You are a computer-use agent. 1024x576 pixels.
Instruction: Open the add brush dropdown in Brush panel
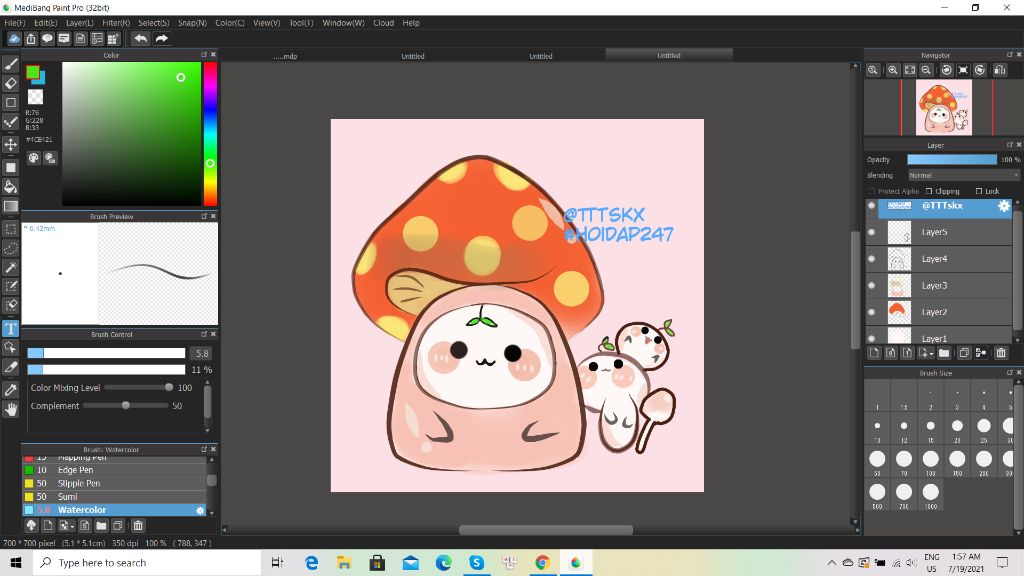pyautogui.click(x=66, y=526)
